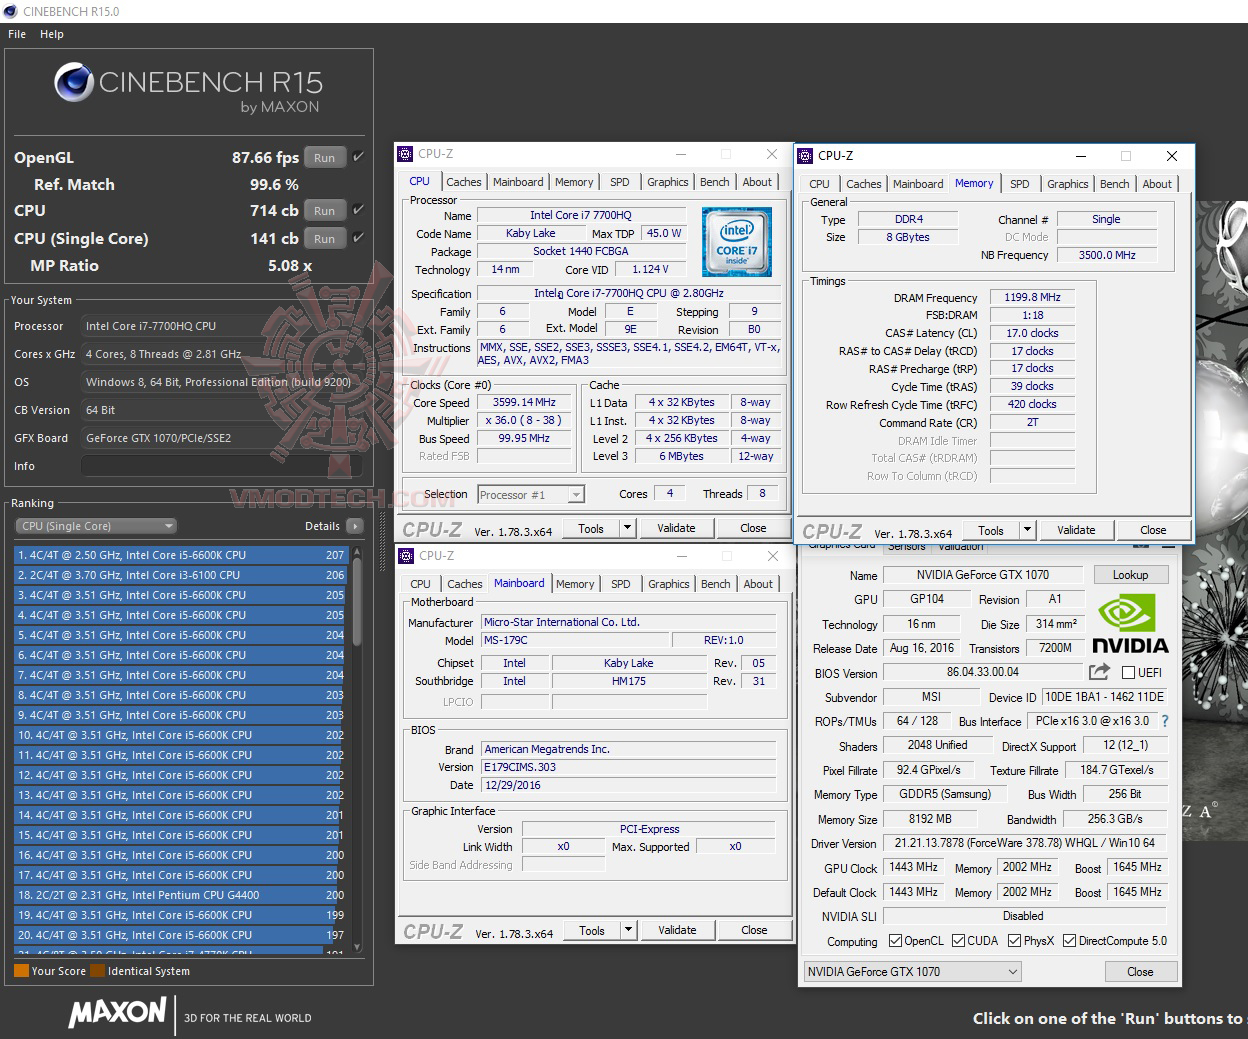
Task: Click the Intel Core i7 badge in CPU-Z
Action: [737, 242]
